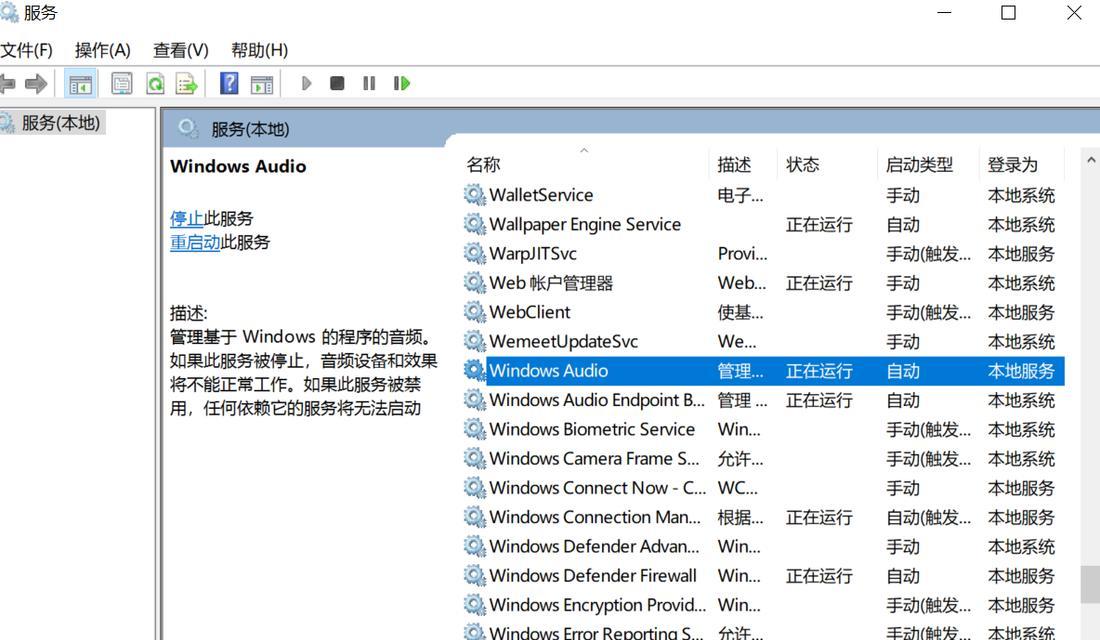Select Windows Encryption Provid... row
Screen dimensions: 1100x640
pyautogui.click(x=598, y=605)
